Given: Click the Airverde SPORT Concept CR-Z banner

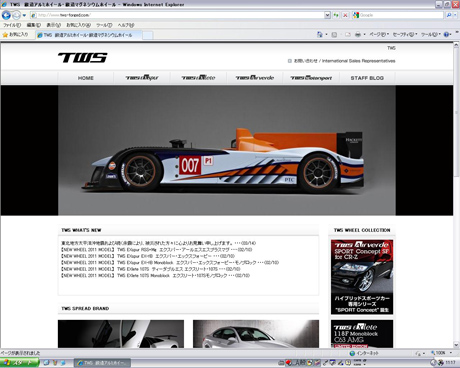Looking at the screenshot, I should (x=362, y=277).
